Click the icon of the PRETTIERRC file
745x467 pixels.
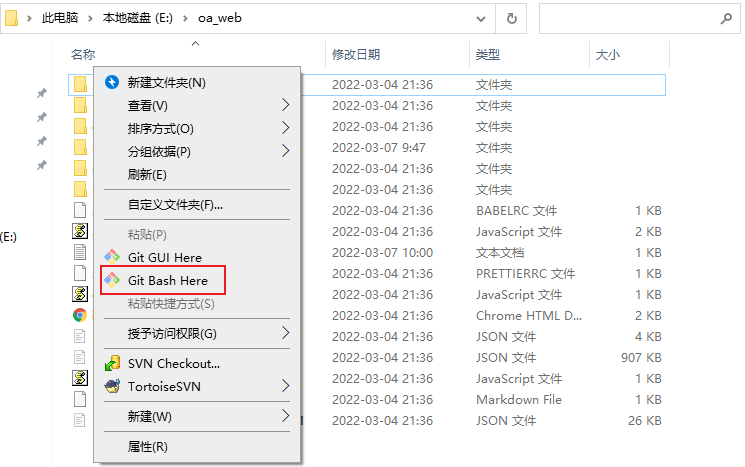tap(80, 273)
